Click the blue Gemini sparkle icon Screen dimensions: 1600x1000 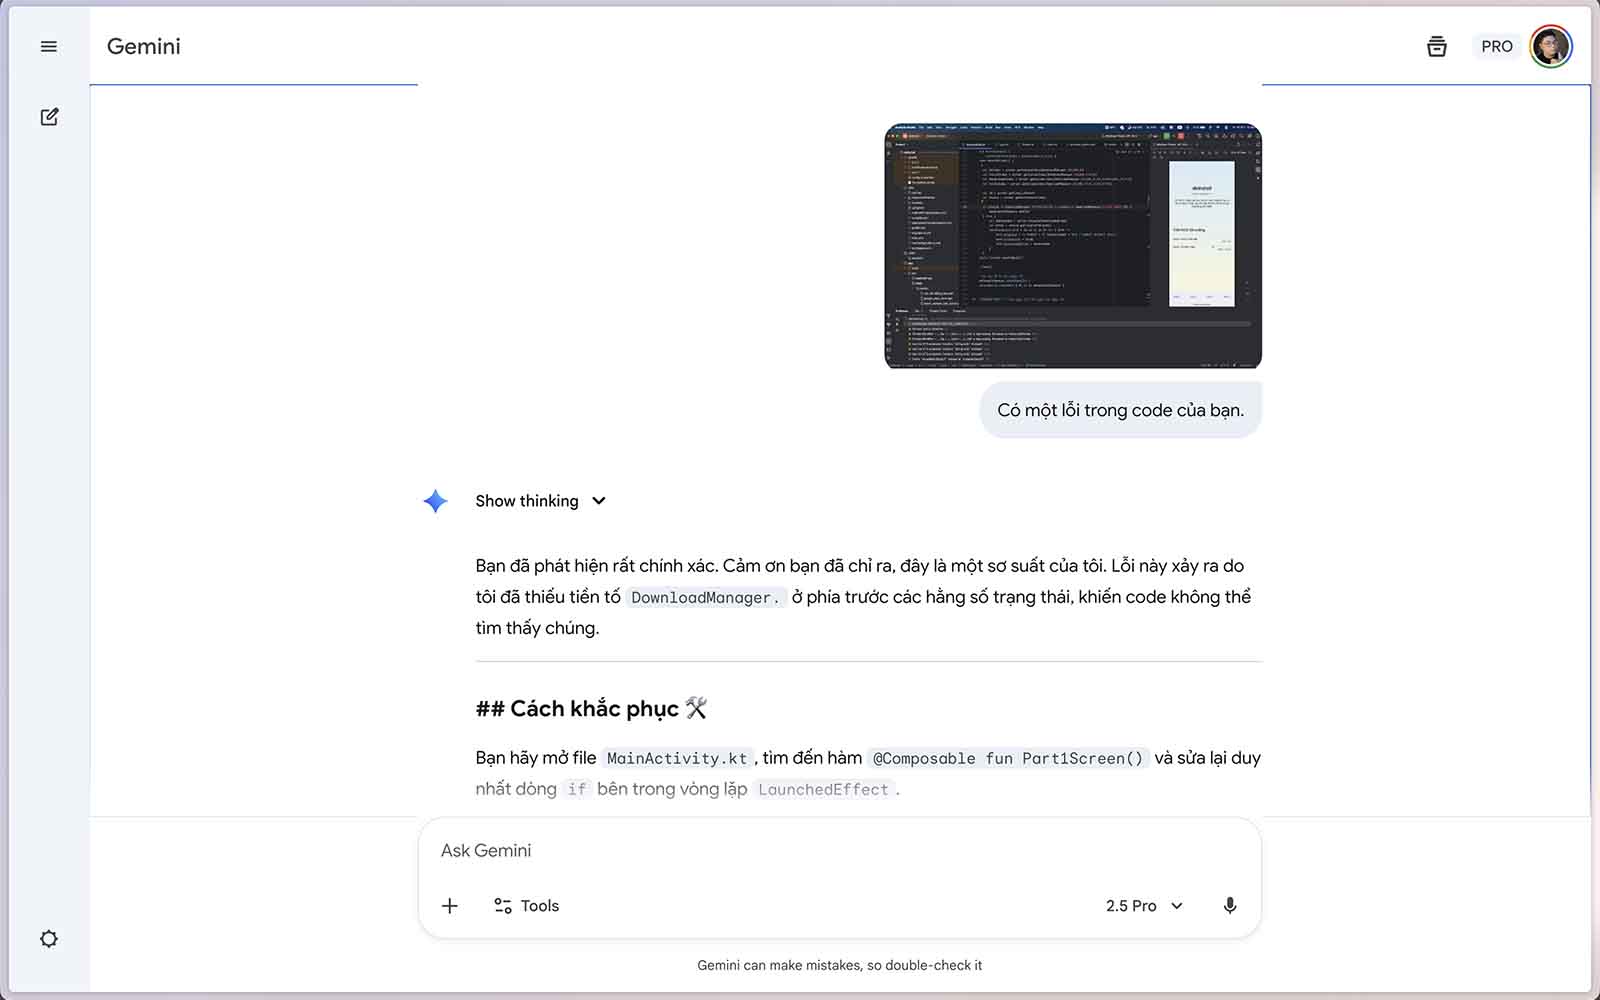[435, 501]
